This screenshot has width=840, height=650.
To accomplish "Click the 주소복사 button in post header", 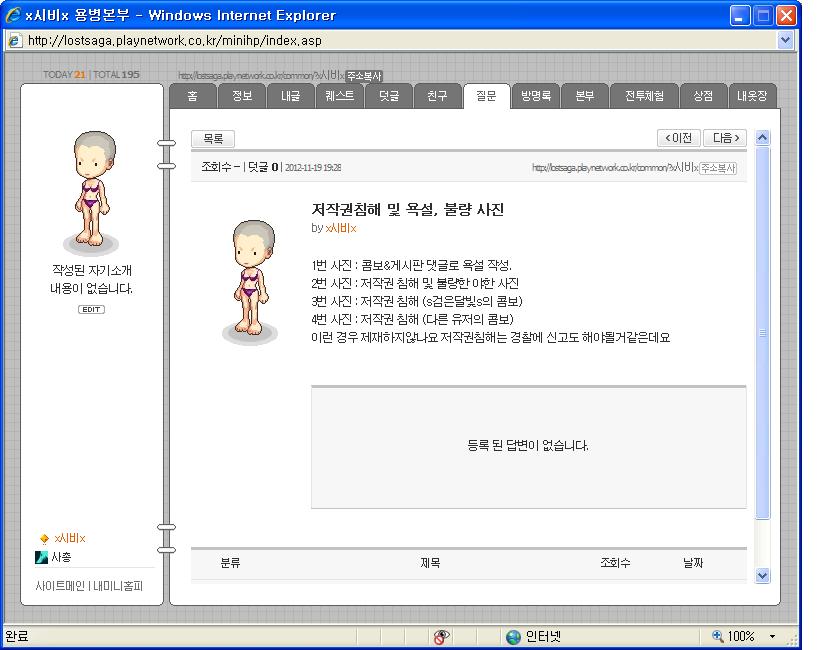I will coord(718,168).
